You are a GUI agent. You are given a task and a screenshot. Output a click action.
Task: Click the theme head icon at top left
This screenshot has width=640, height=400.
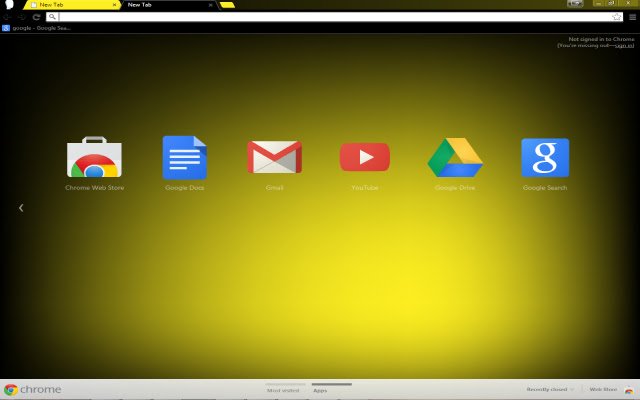[x=9, y=4]
